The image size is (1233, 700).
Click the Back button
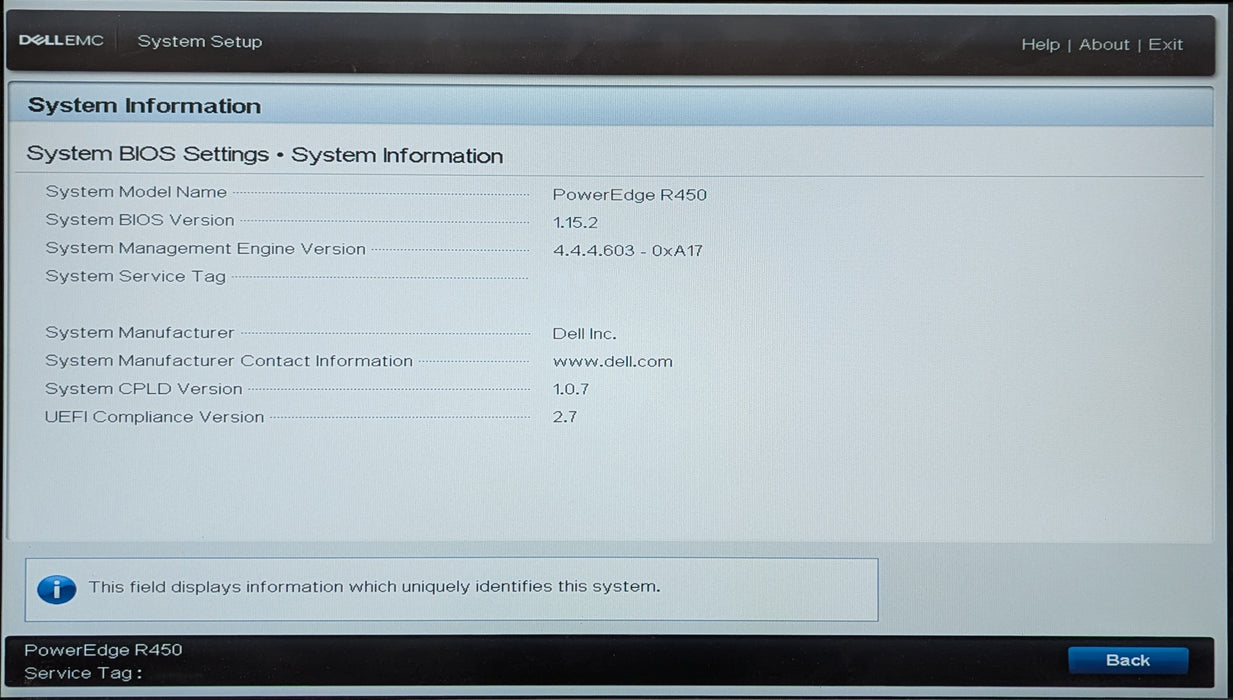coord(1128,660)
